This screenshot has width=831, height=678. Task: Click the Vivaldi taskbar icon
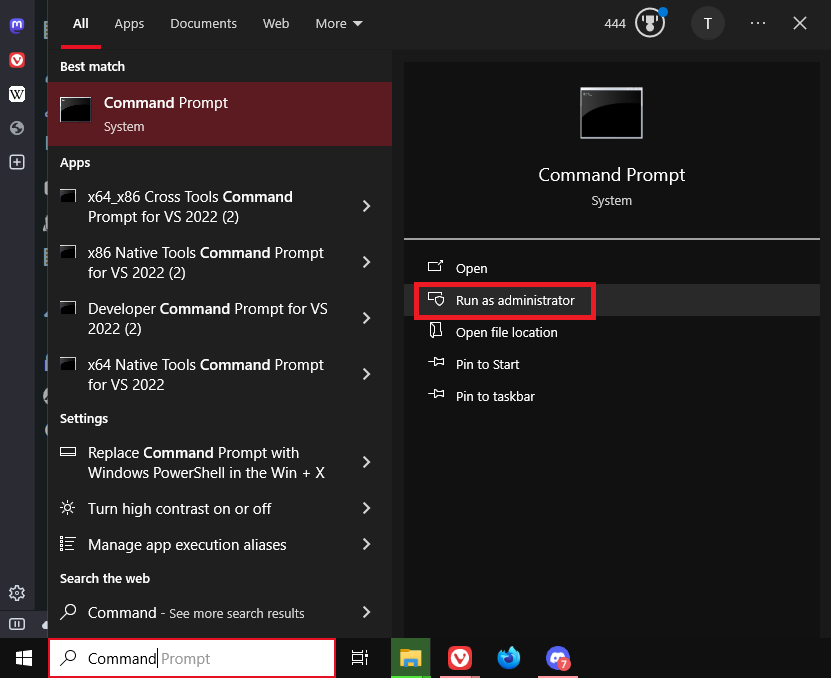click(x=459, y=659)
